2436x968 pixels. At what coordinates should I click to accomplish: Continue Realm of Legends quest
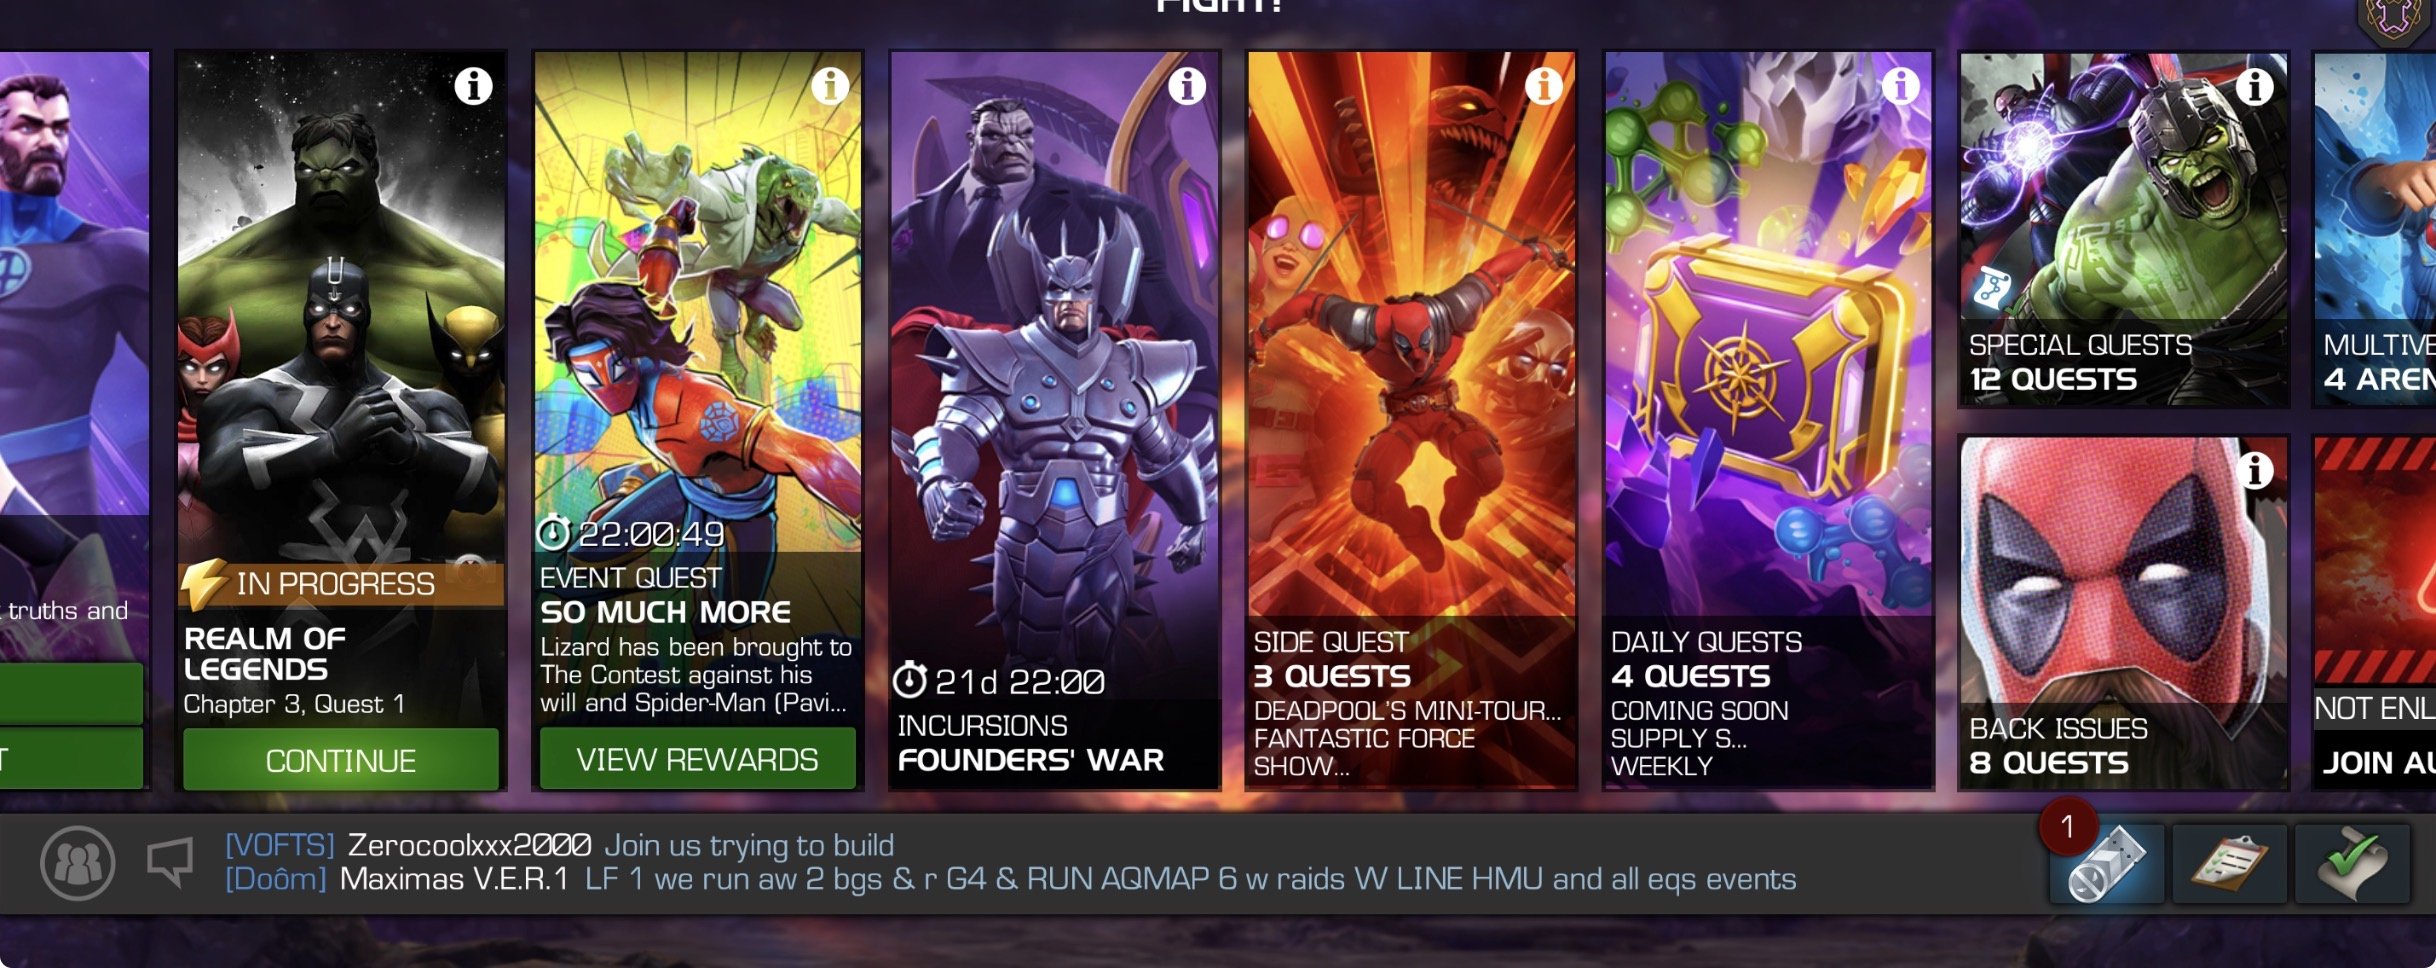[341, 760]
